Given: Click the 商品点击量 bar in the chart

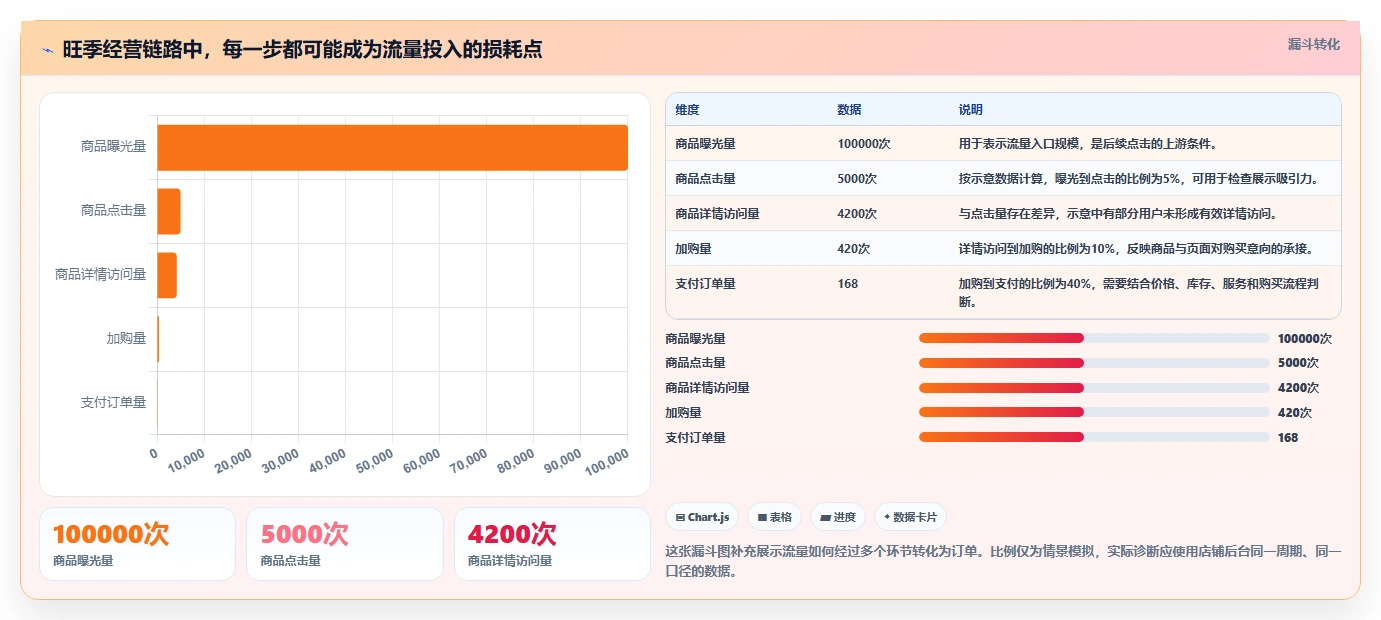Looking at the screenshot, I should click(169, 211).
